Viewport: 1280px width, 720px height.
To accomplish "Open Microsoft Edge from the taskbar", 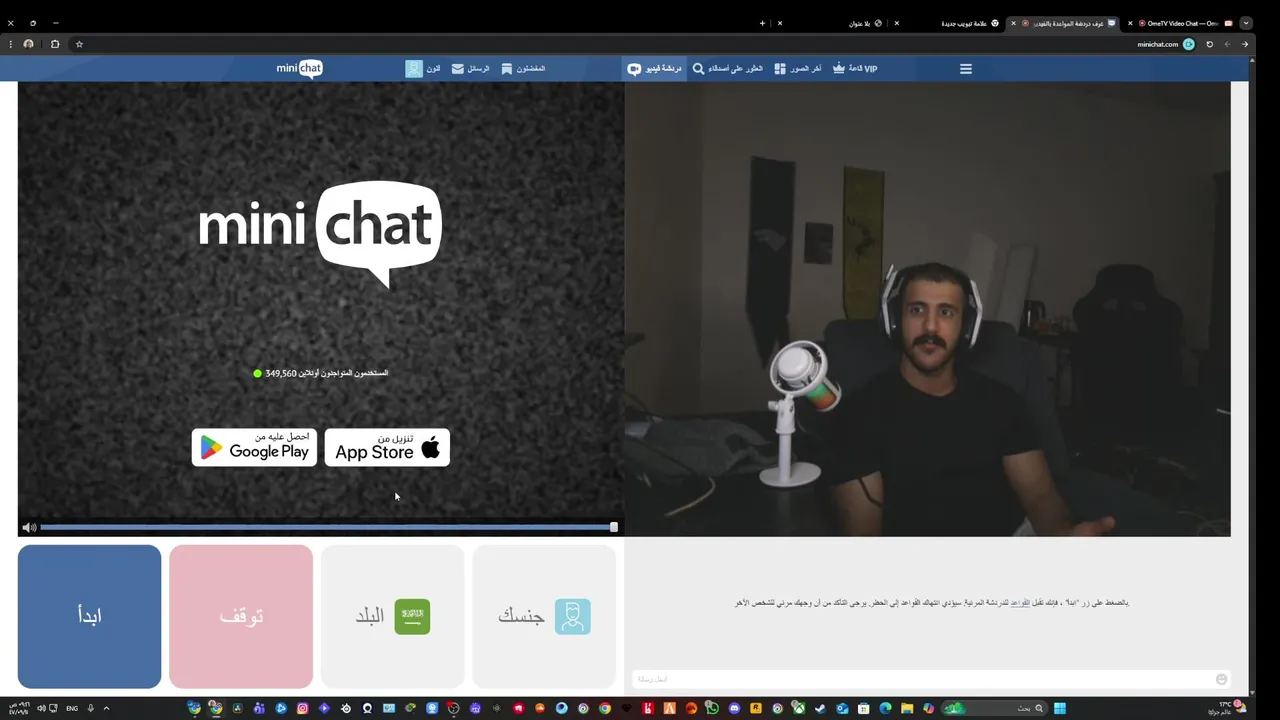I will click(885, 708).
